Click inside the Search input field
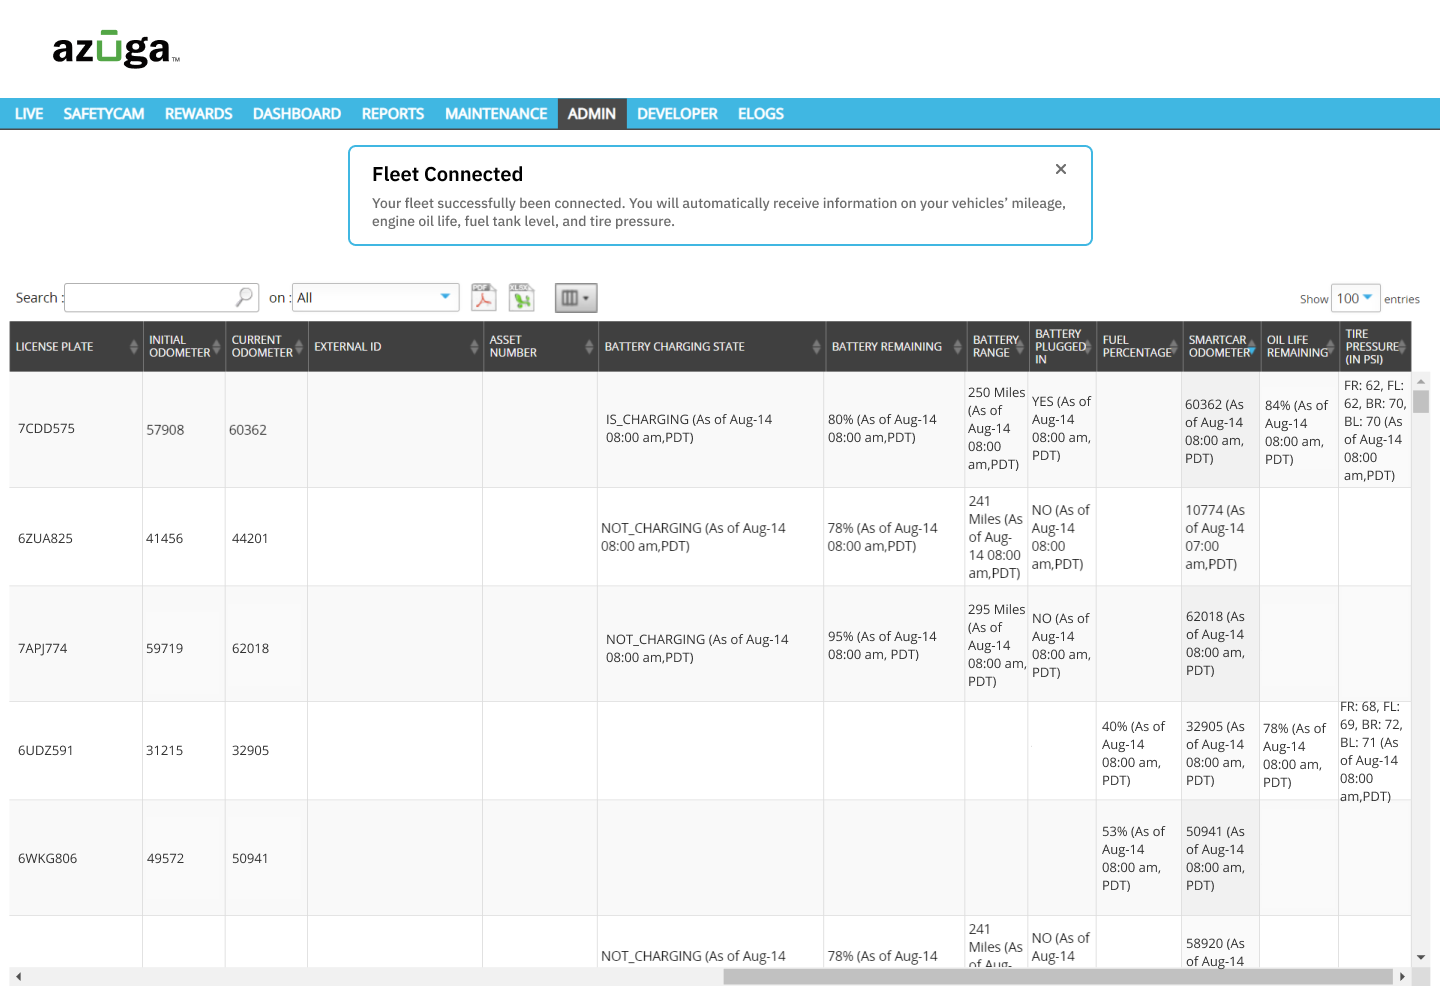Screen dimensions: 1440x1000 point(150,297)
